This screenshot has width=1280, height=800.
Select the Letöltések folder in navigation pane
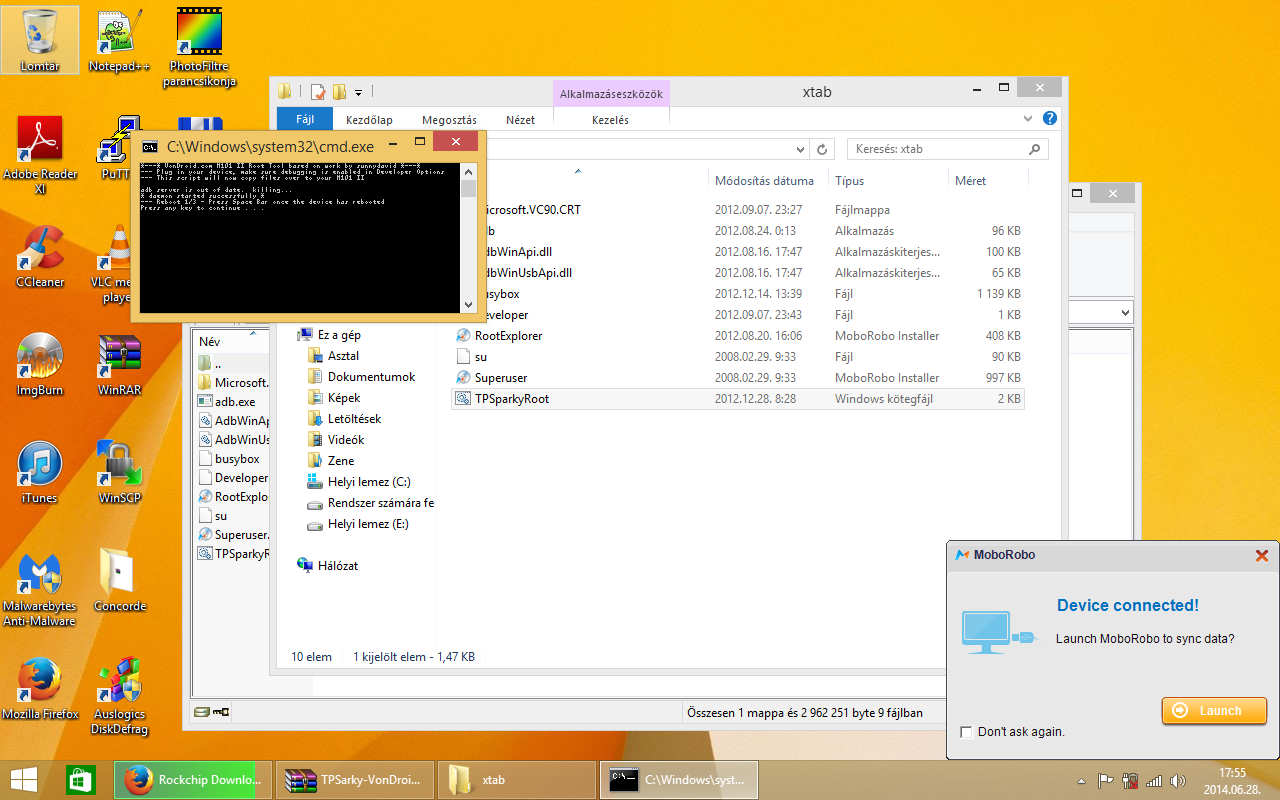[x=354, y=419]
